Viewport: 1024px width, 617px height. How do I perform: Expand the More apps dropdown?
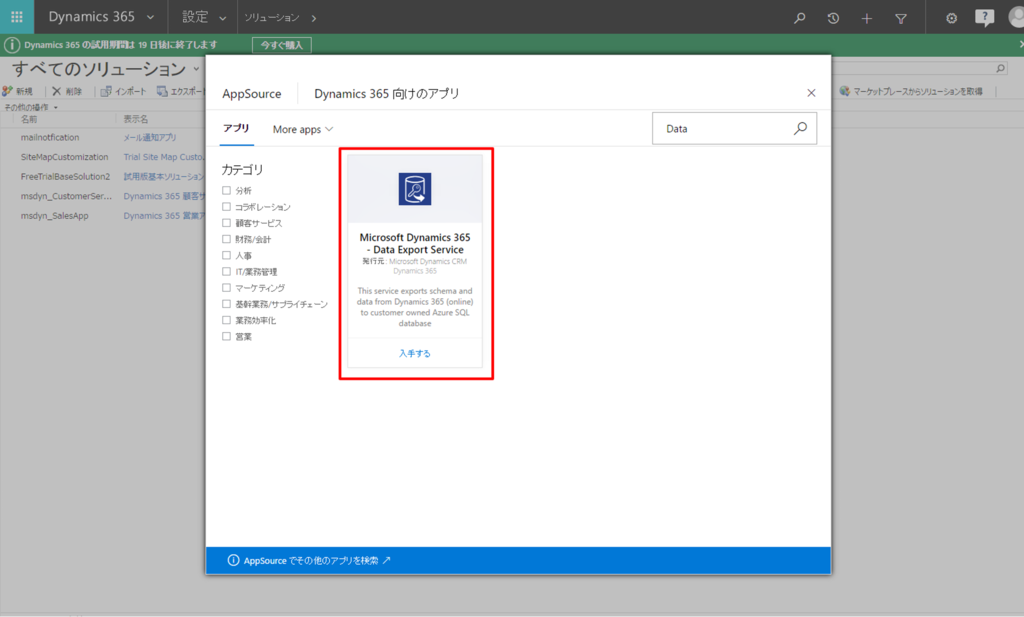click(303, 129)
